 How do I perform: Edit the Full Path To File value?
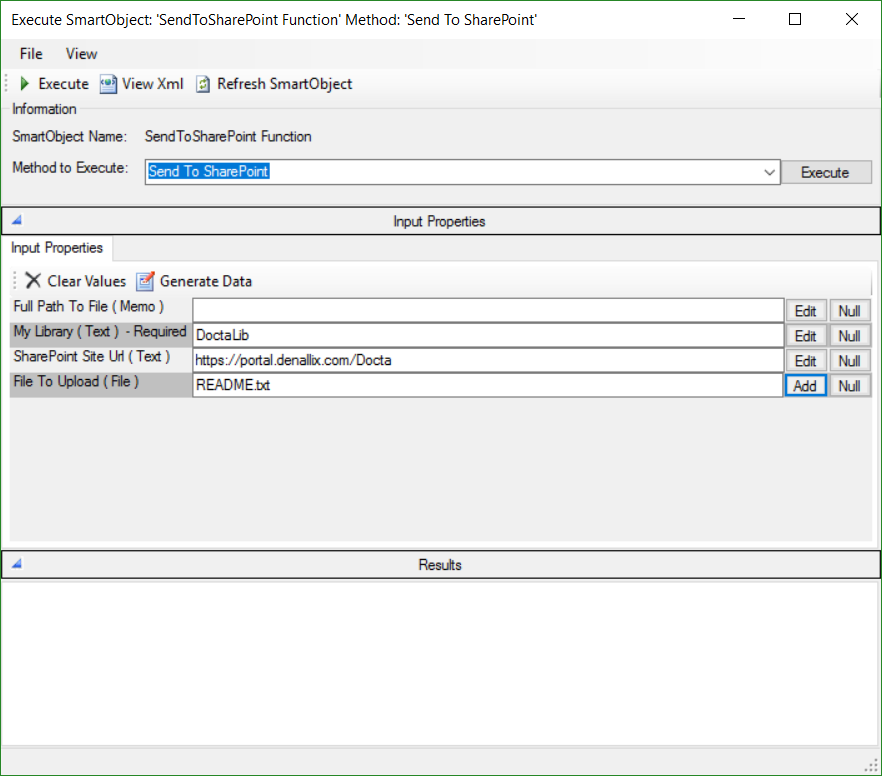pos(805,310)
